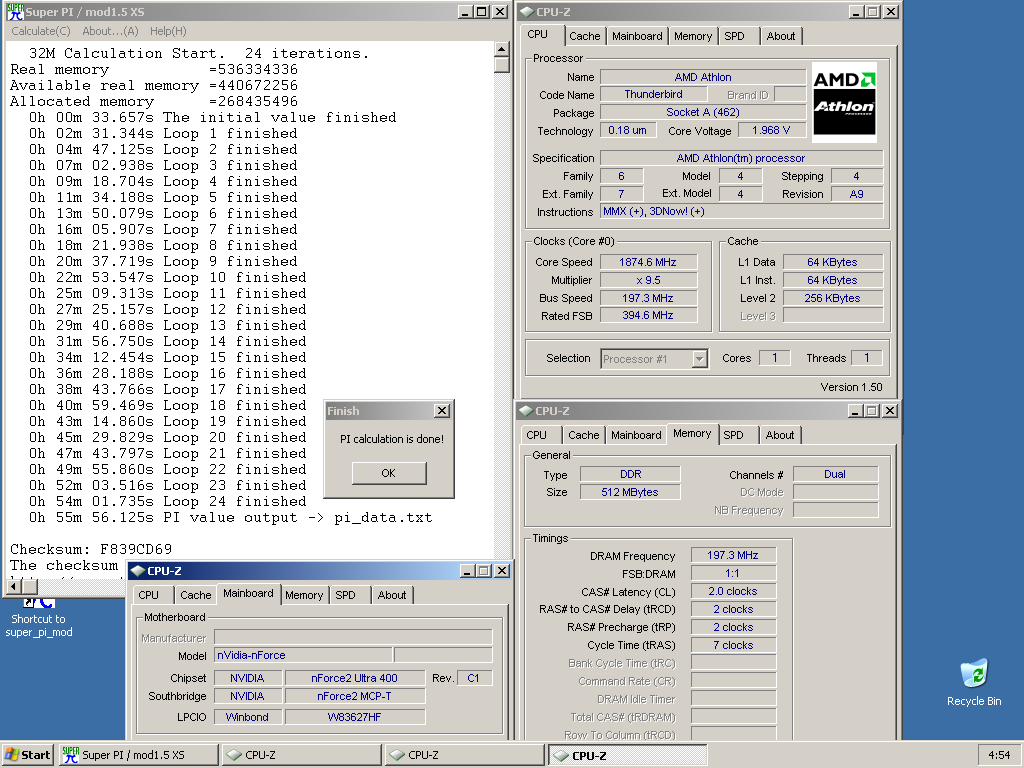Click Cycle Time (tRAS) value 7 clocks
Image resolution: width=1024 pixels, height=768 pixels.
(733, 645)
